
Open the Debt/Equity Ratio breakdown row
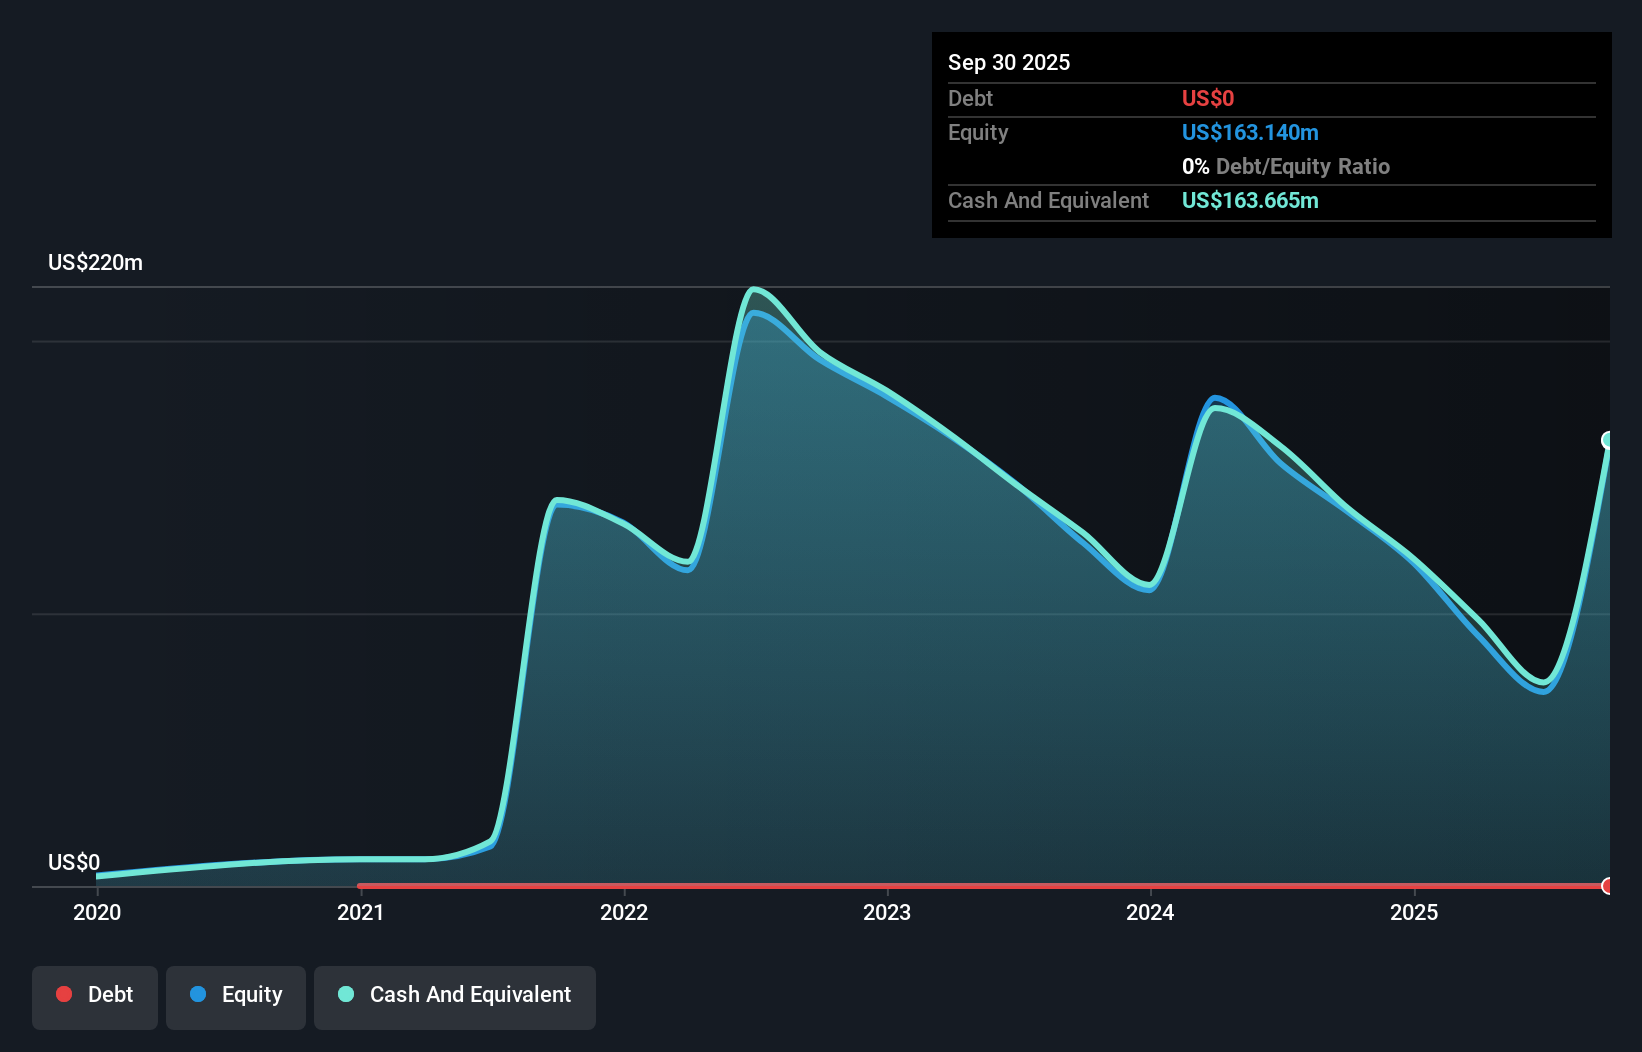1286,166
